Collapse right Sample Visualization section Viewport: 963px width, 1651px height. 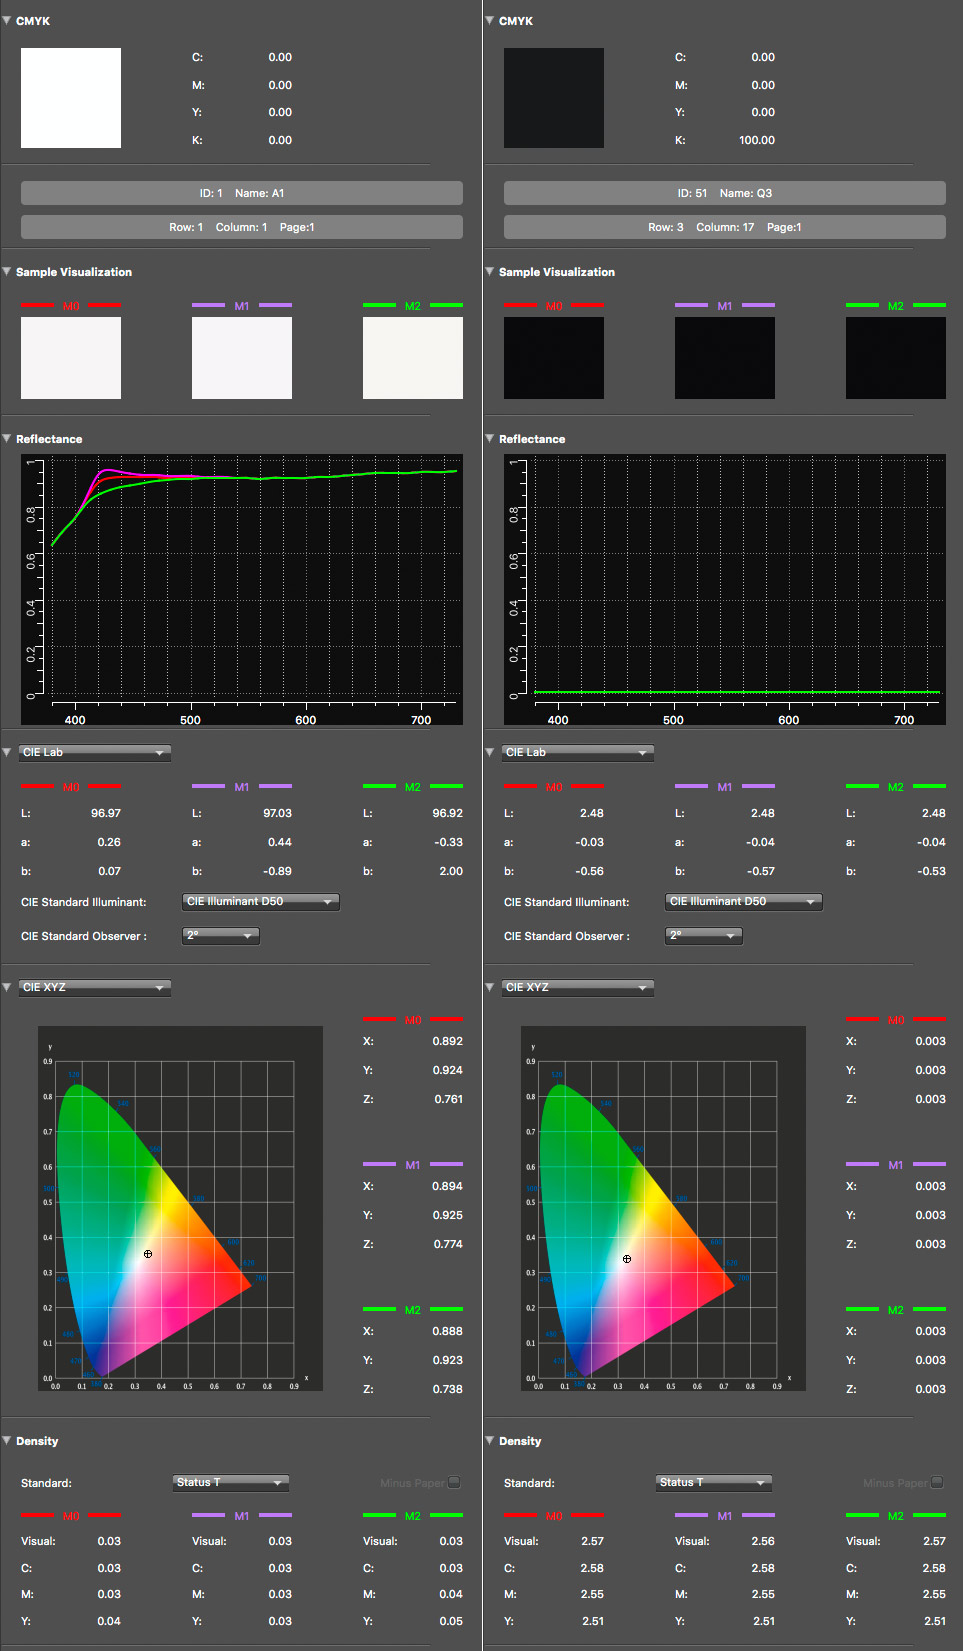pyautogui.click(x=490, y=271)
